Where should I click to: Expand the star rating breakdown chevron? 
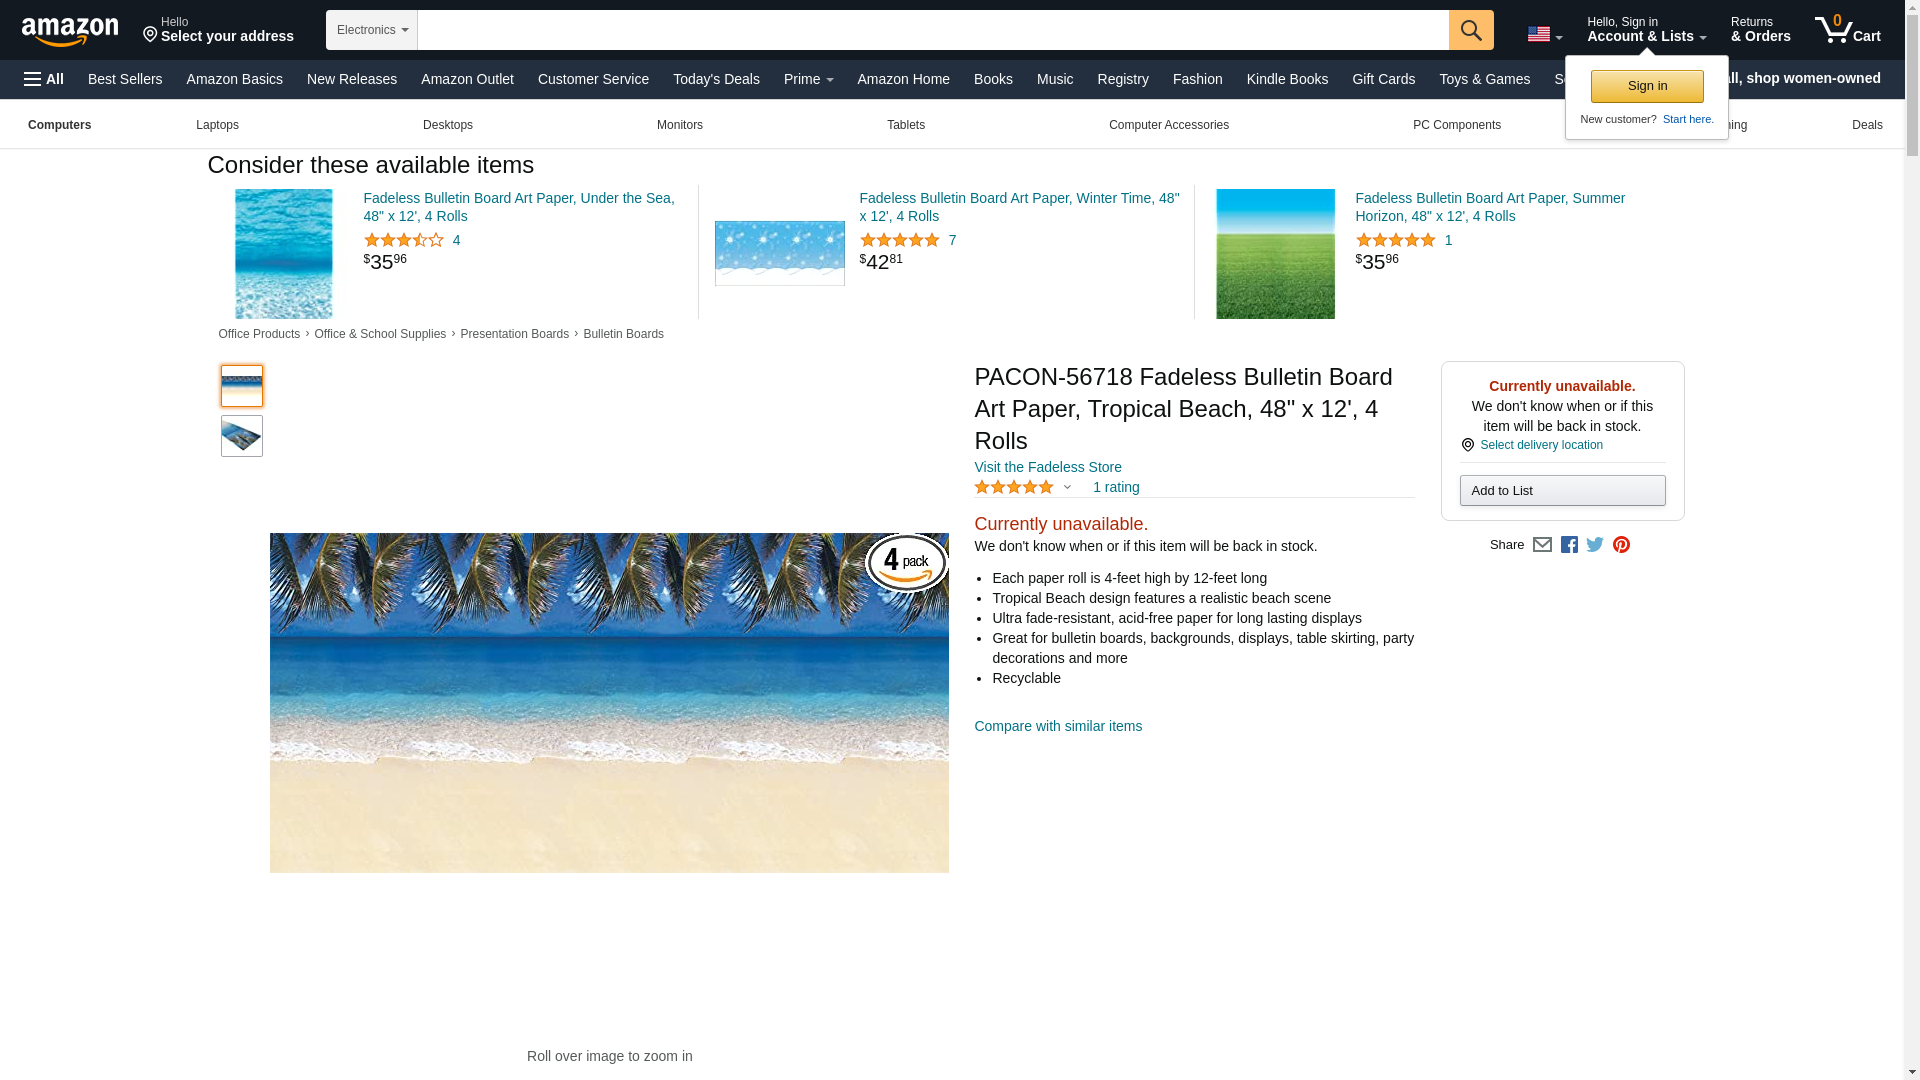[1067, 488]
